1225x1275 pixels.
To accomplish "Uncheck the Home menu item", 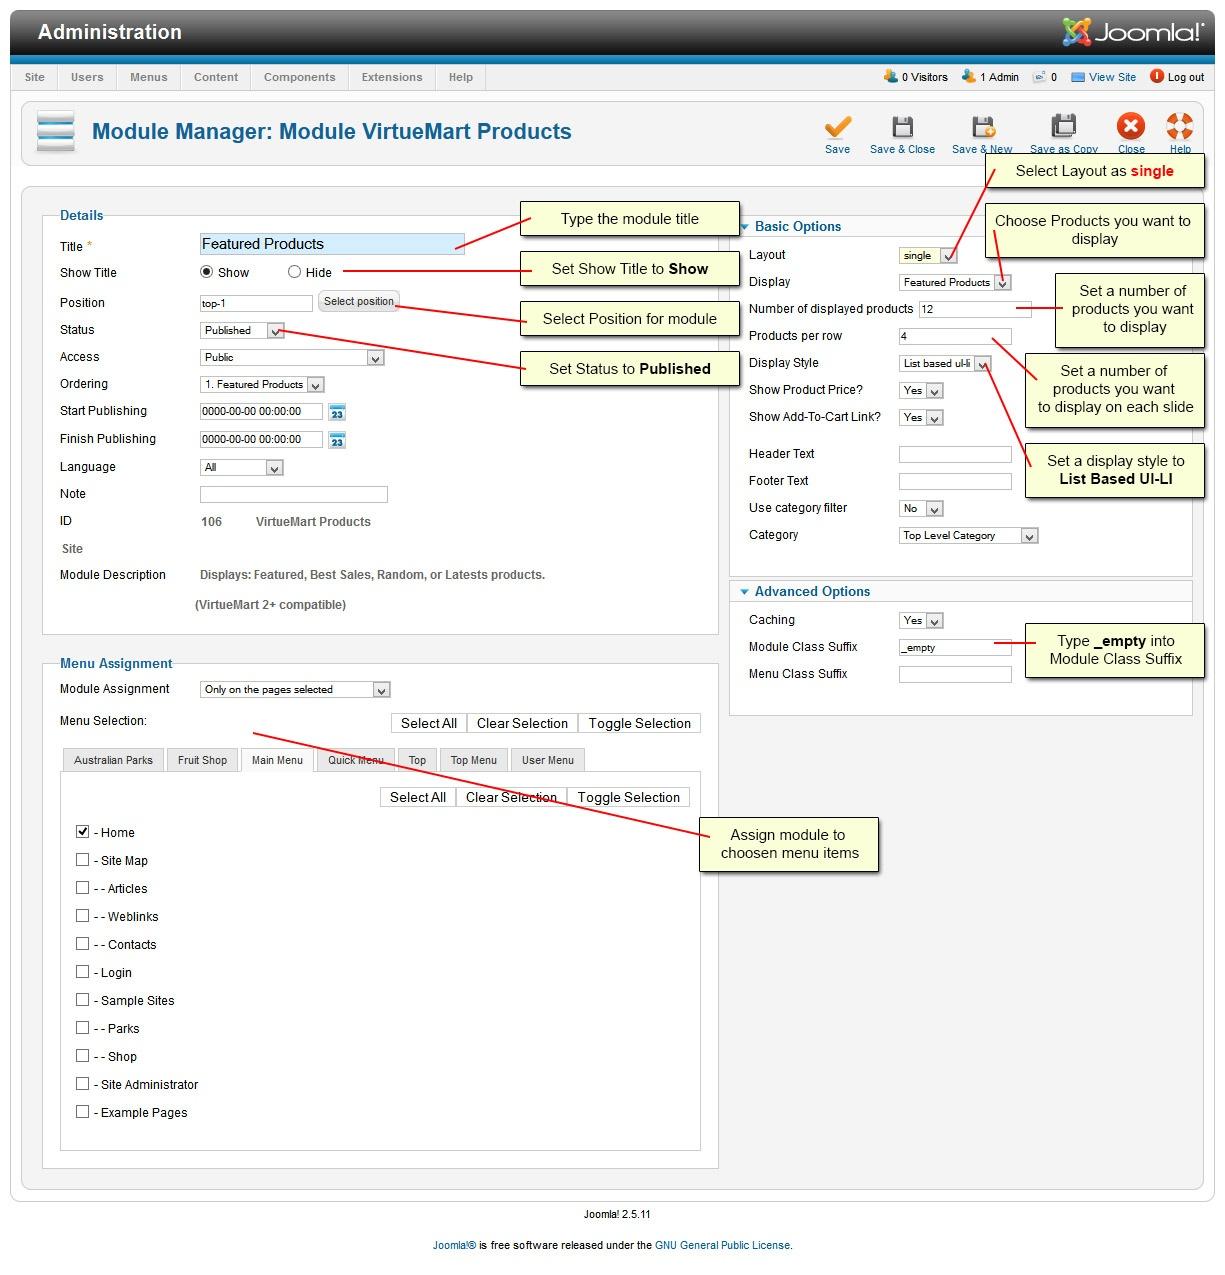I will 83,831.
